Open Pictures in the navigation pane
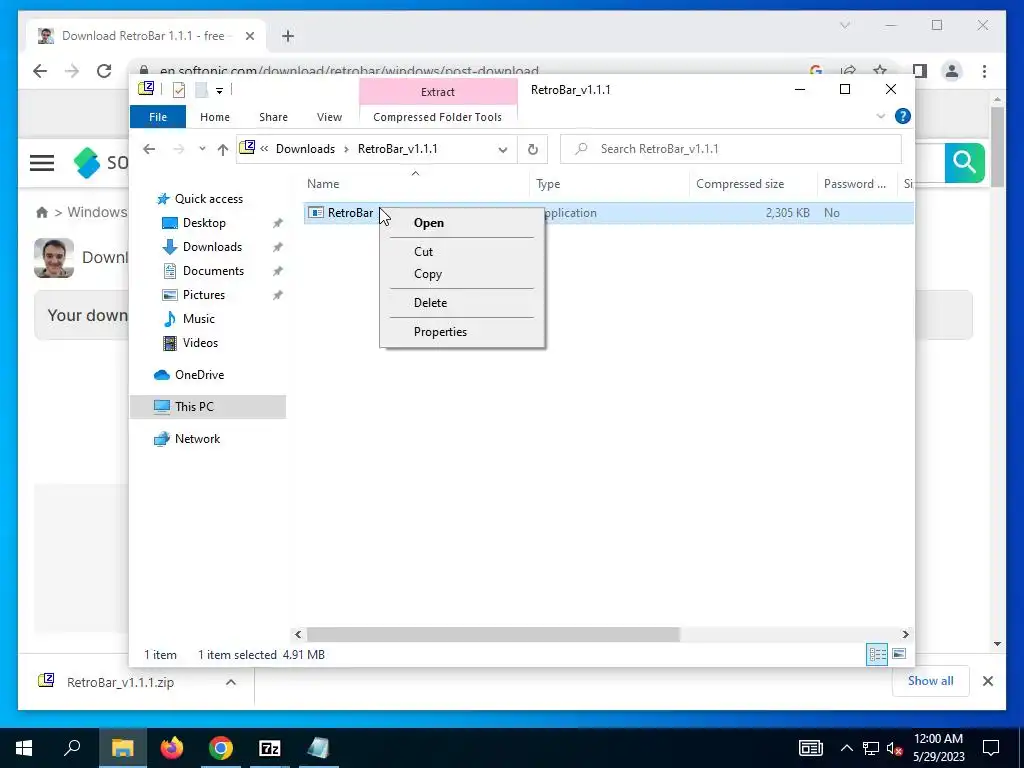 click(x=204, y=295)
